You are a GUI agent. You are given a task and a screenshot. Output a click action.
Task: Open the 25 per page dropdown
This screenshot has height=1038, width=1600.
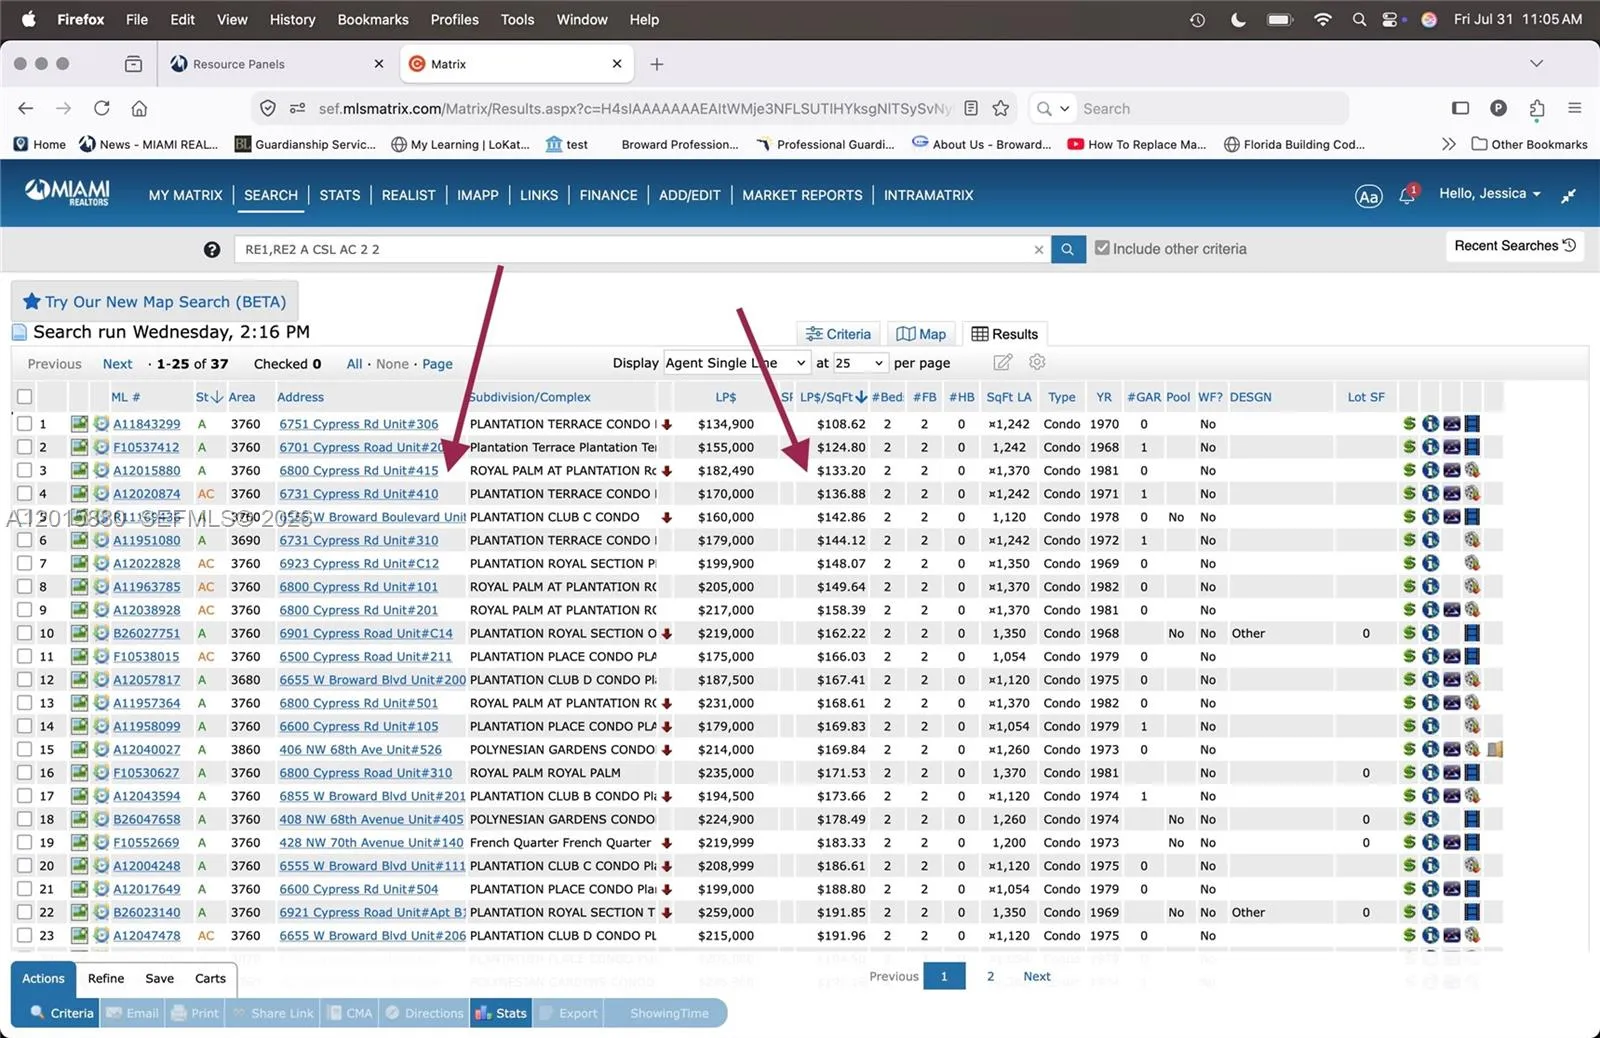click(x=859, y=363)
